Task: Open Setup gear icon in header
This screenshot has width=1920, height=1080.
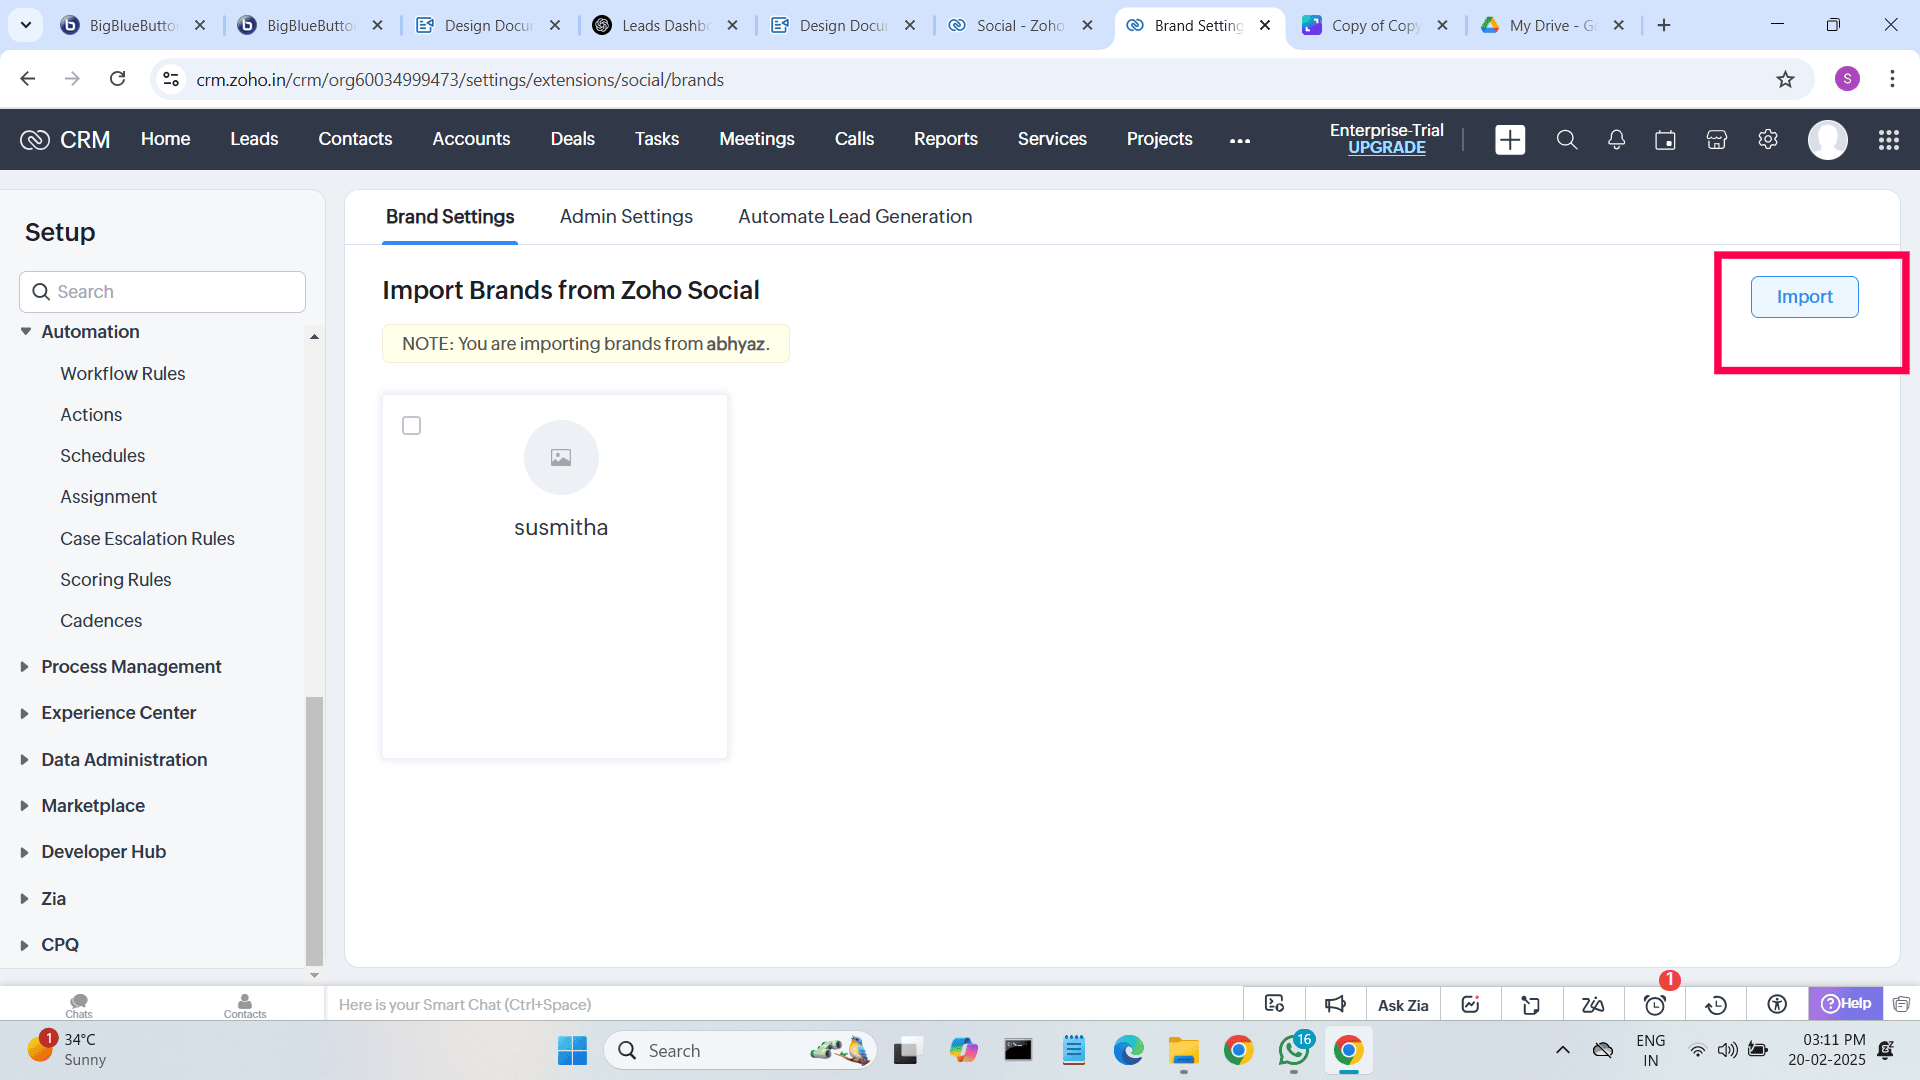Action: (x=1768, y=140)
